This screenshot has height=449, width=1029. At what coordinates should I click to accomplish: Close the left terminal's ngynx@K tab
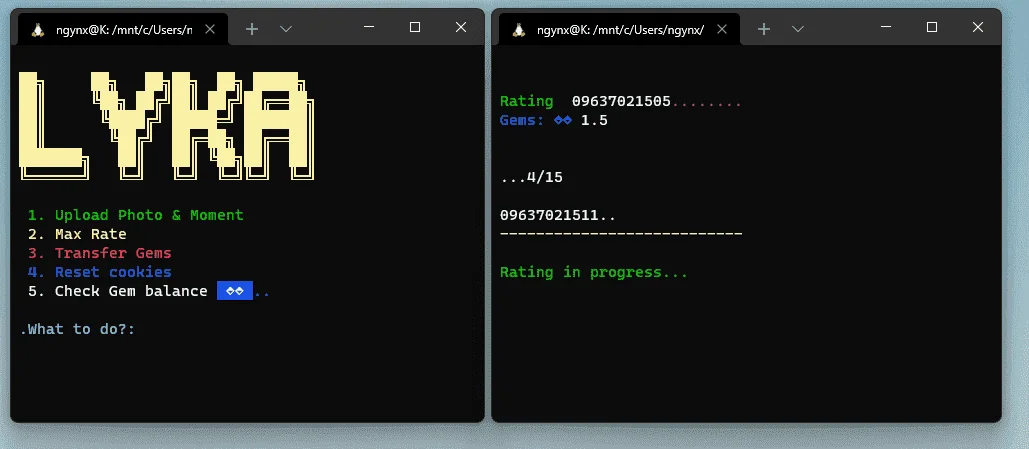pyautogui.click(x=210, y=29)
